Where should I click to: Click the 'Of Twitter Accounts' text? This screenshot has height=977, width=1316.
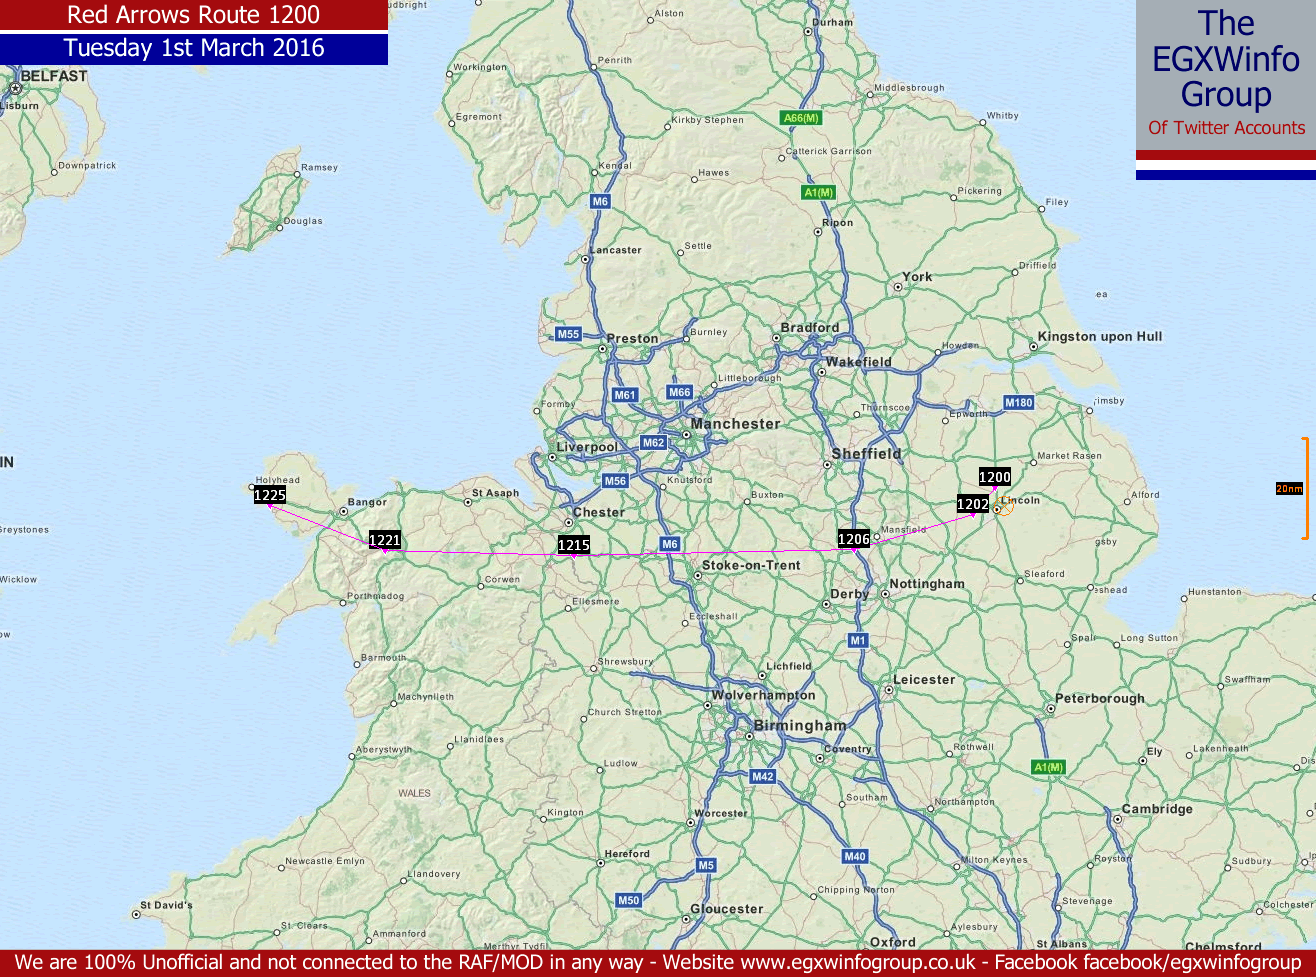coord(1226,128)
